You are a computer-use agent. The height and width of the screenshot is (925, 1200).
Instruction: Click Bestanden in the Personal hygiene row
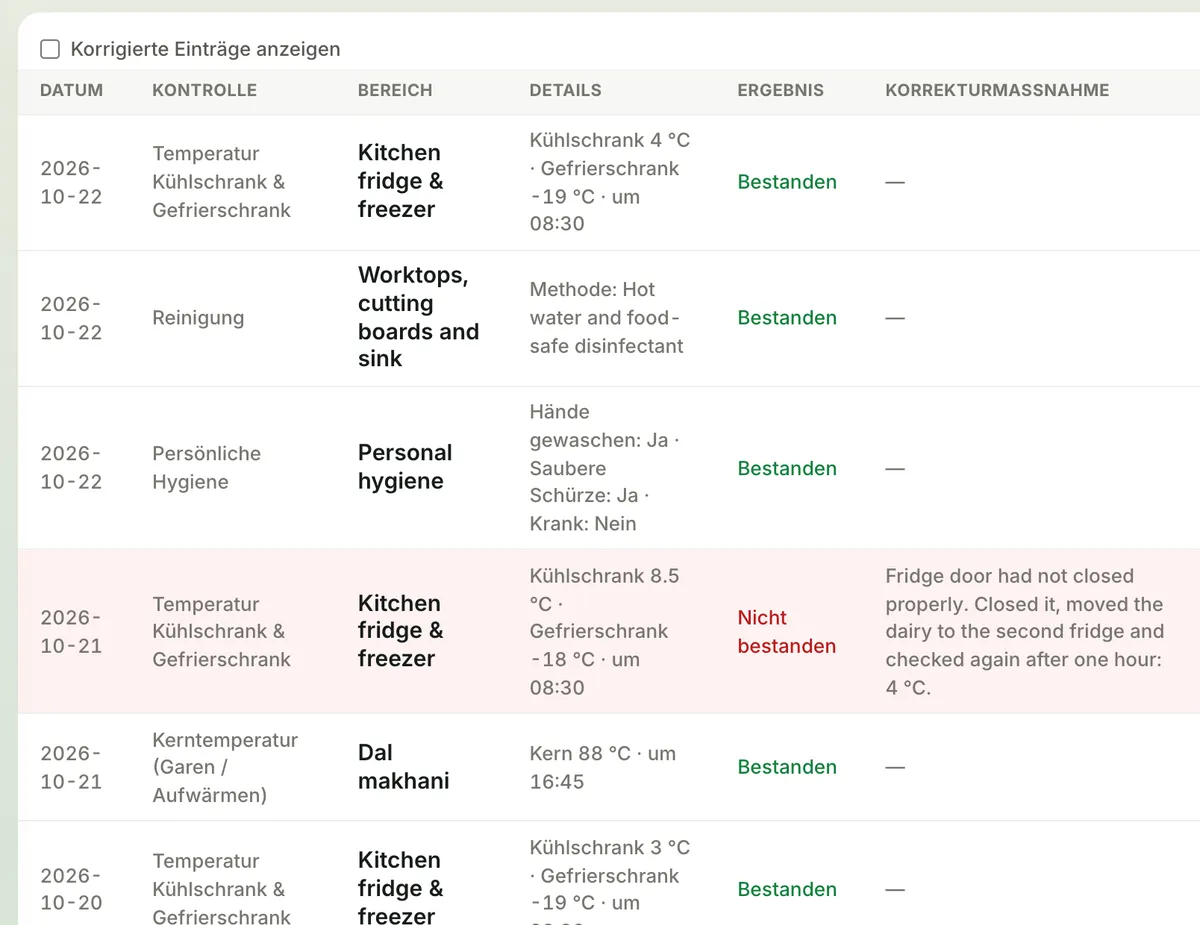[787, 468]
